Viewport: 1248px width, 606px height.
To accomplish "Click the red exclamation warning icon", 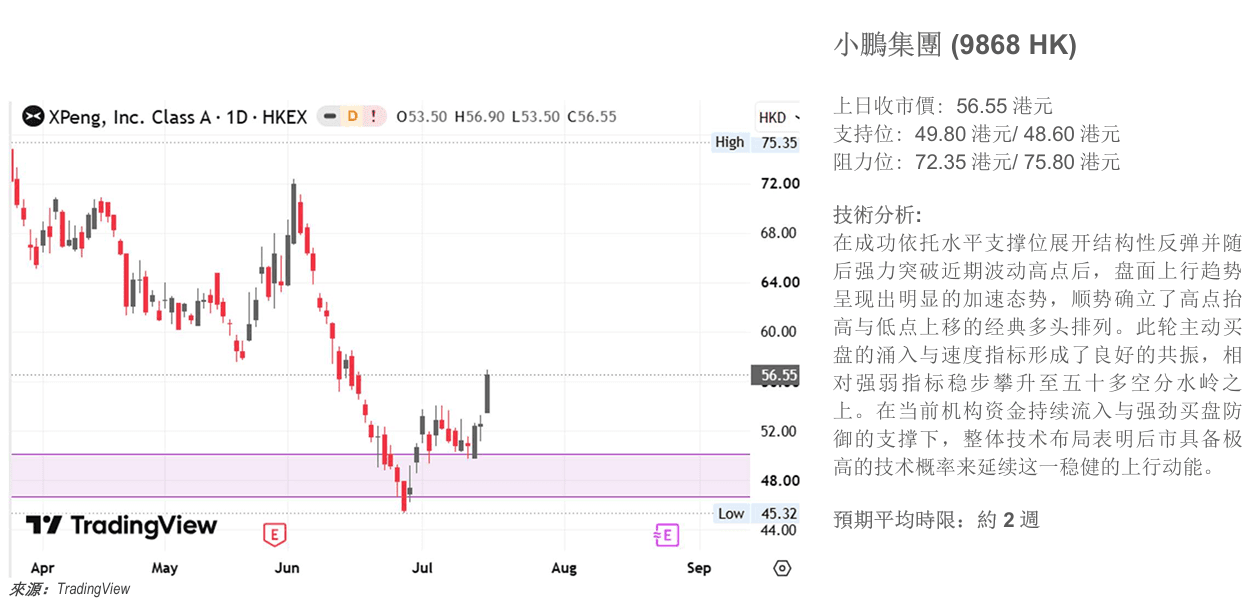I will tap(374, 116).
